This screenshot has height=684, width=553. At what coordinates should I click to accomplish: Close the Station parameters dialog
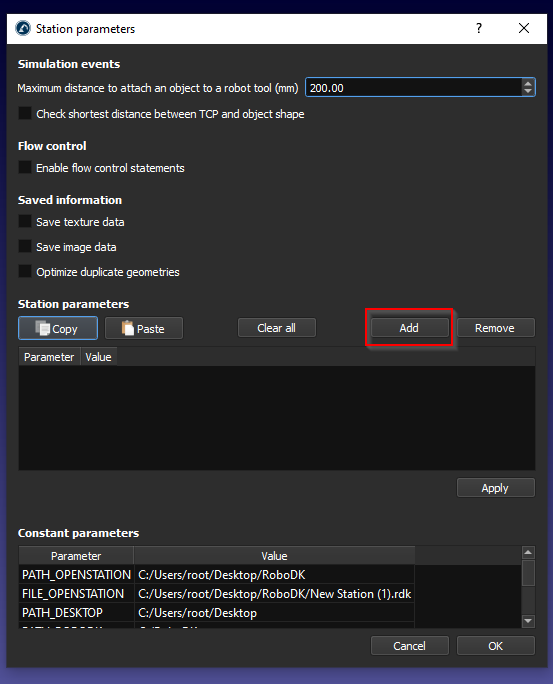[x=524, y=28]
